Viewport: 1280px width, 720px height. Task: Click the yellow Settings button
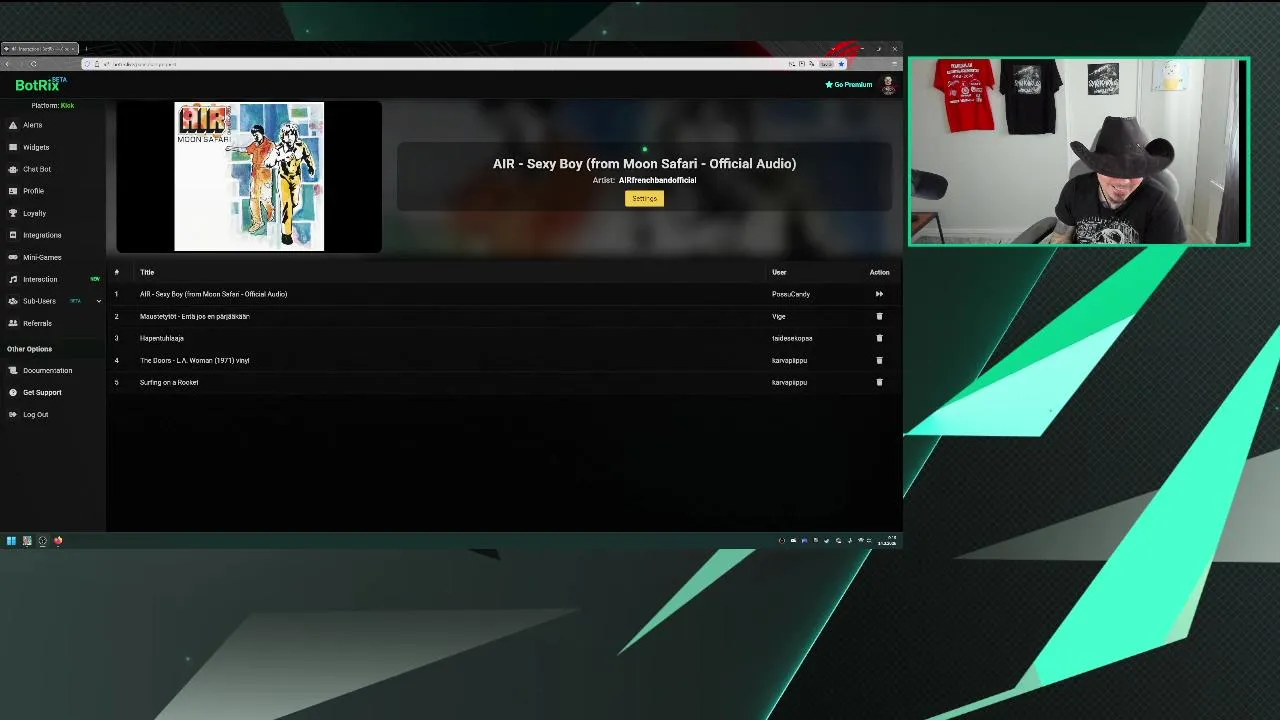pos(644,198)
